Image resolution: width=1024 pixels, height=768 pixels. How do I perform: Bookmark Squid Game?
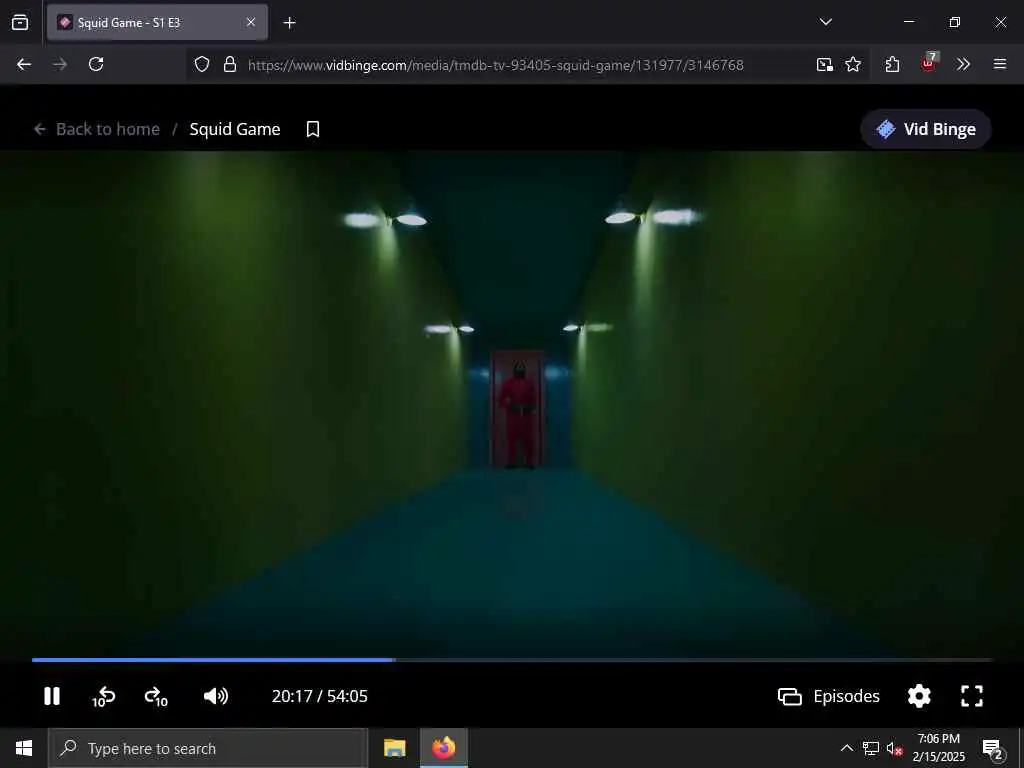pyautogui.click(x=313, y=129)
